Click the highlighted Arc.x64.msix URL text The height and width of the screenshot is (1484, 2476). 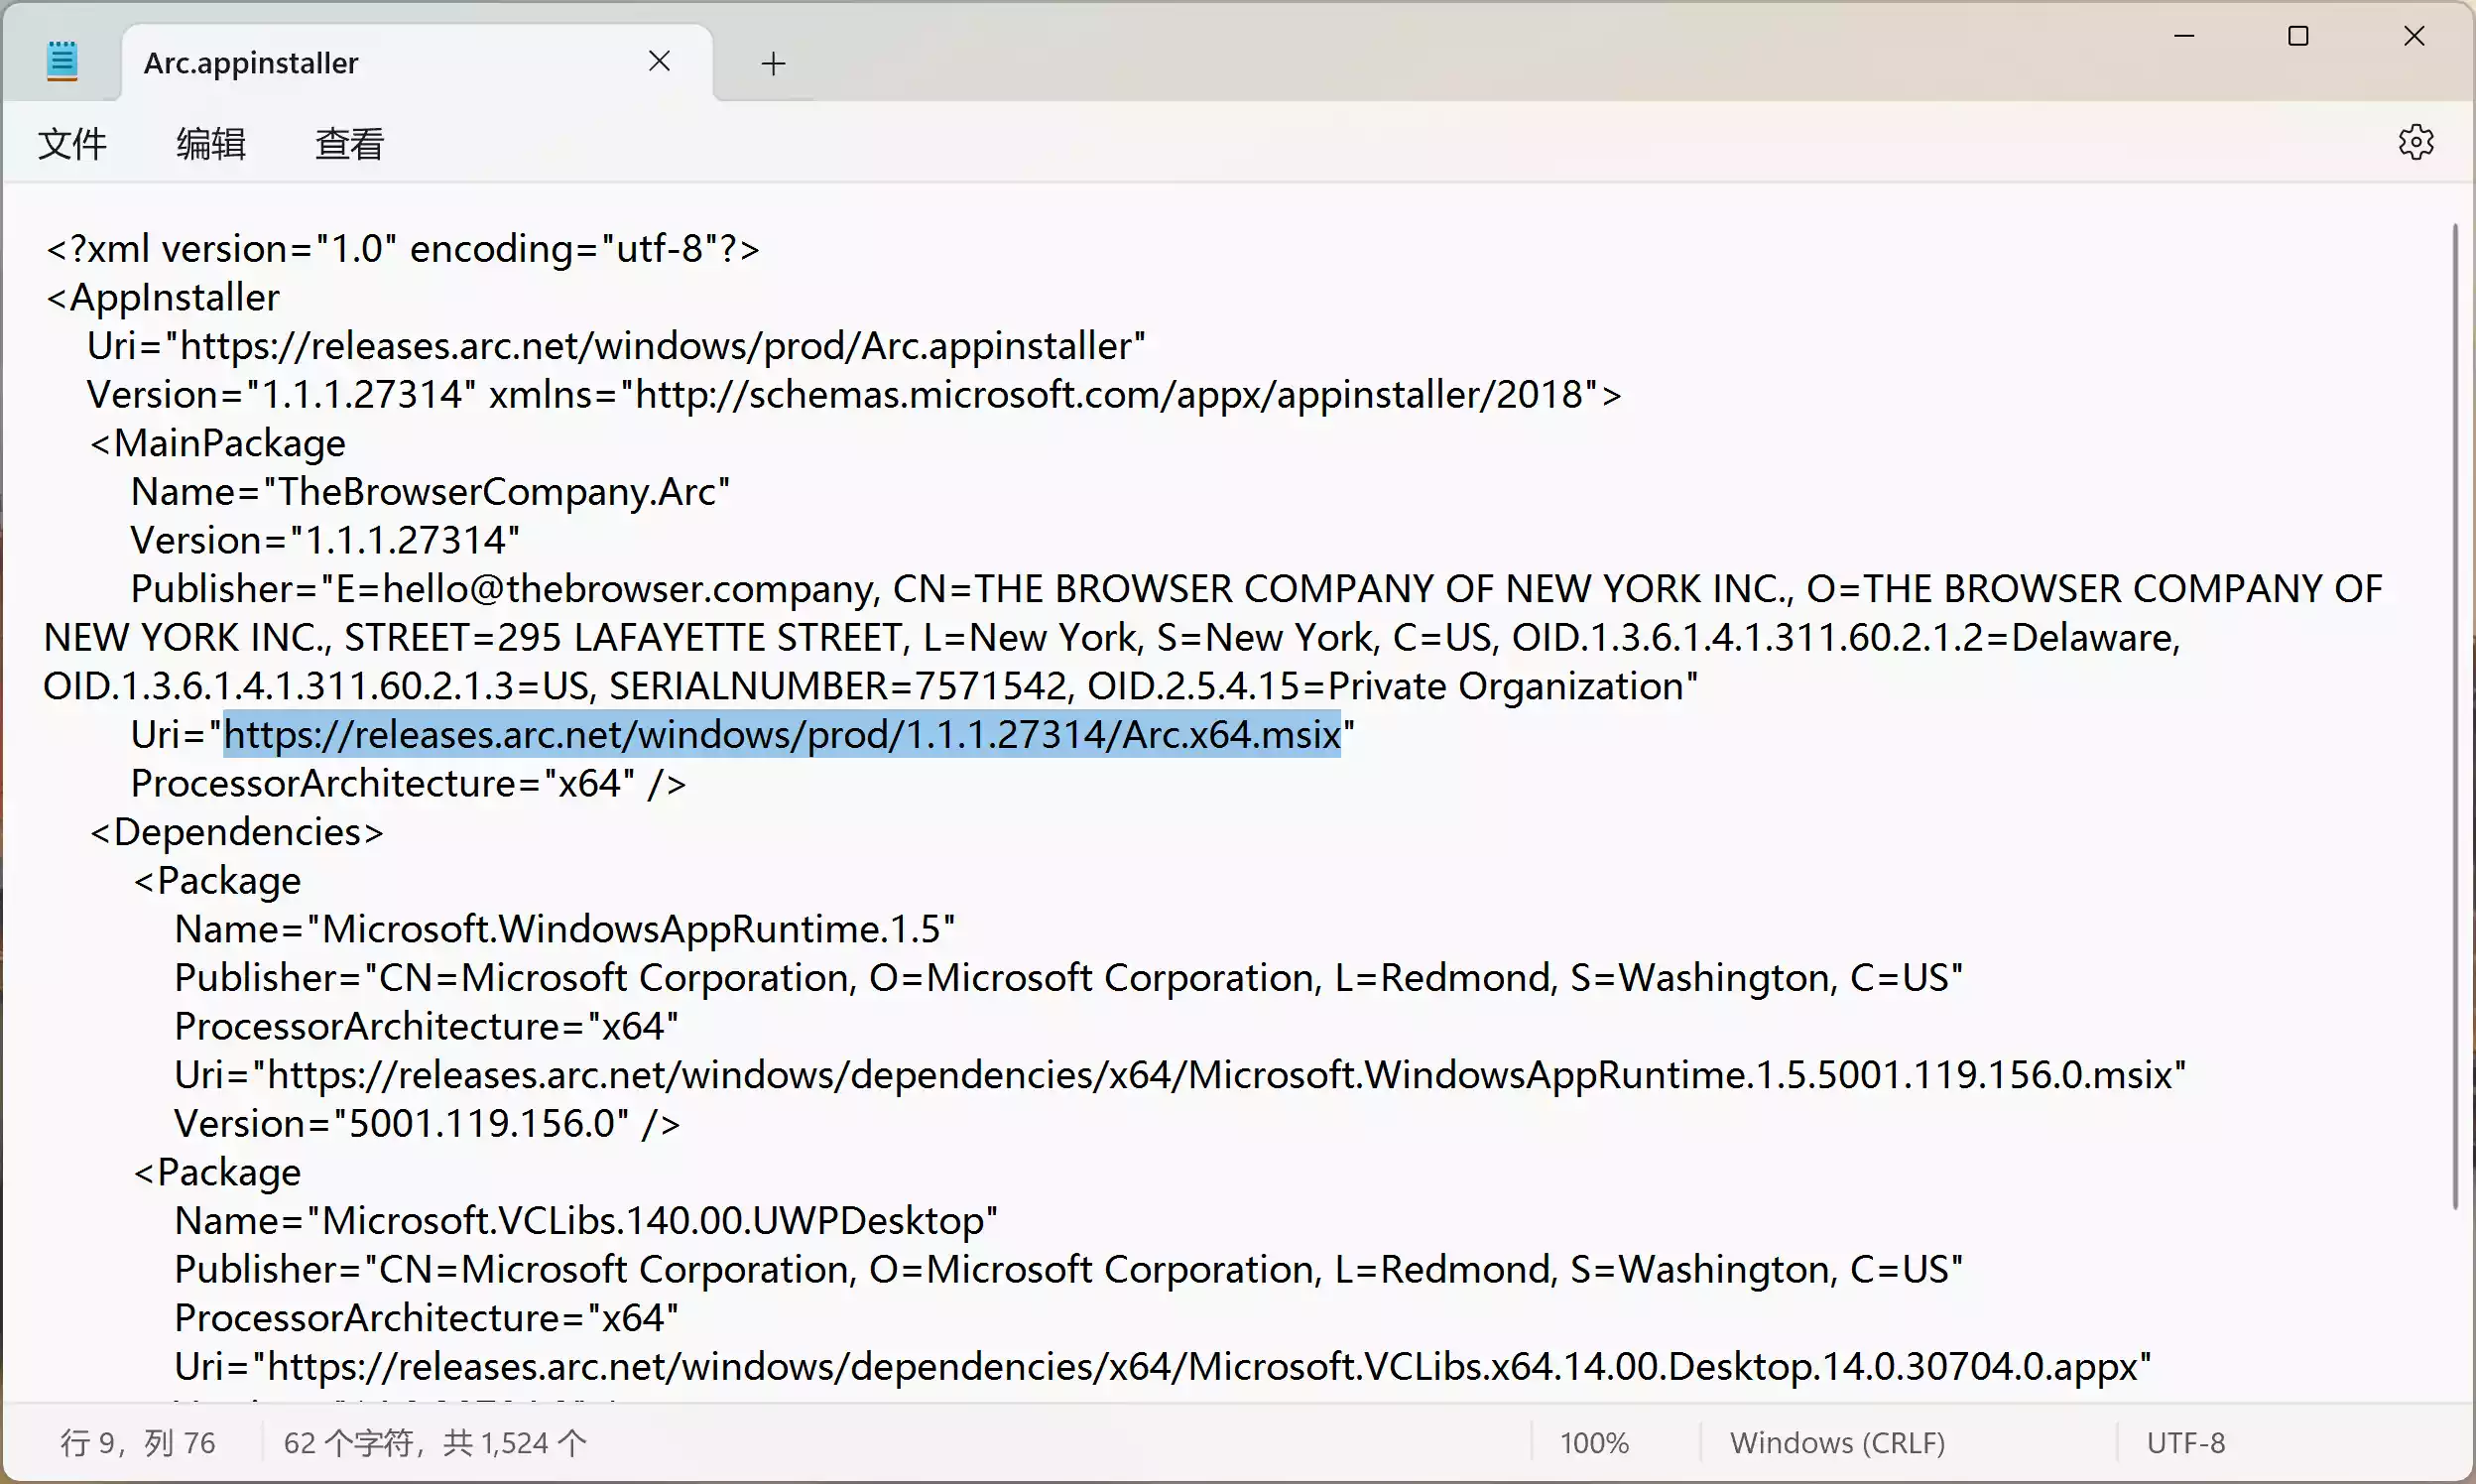[x=780, y=735]
